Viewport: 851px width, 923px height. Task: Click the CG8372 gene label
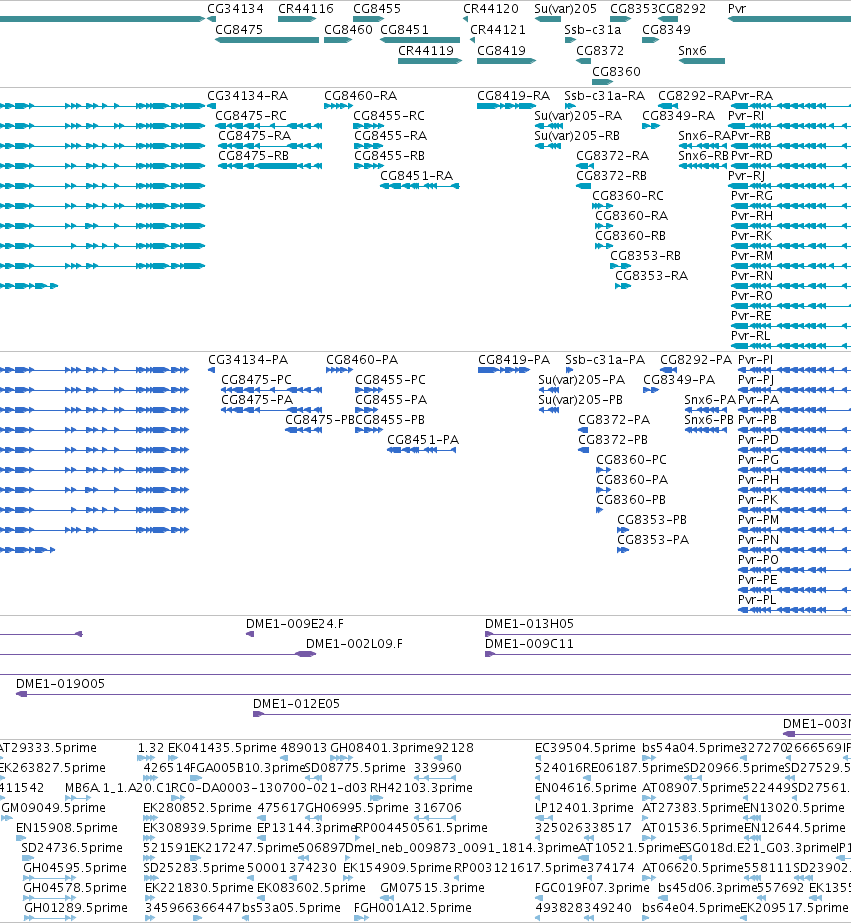[600, 51]
